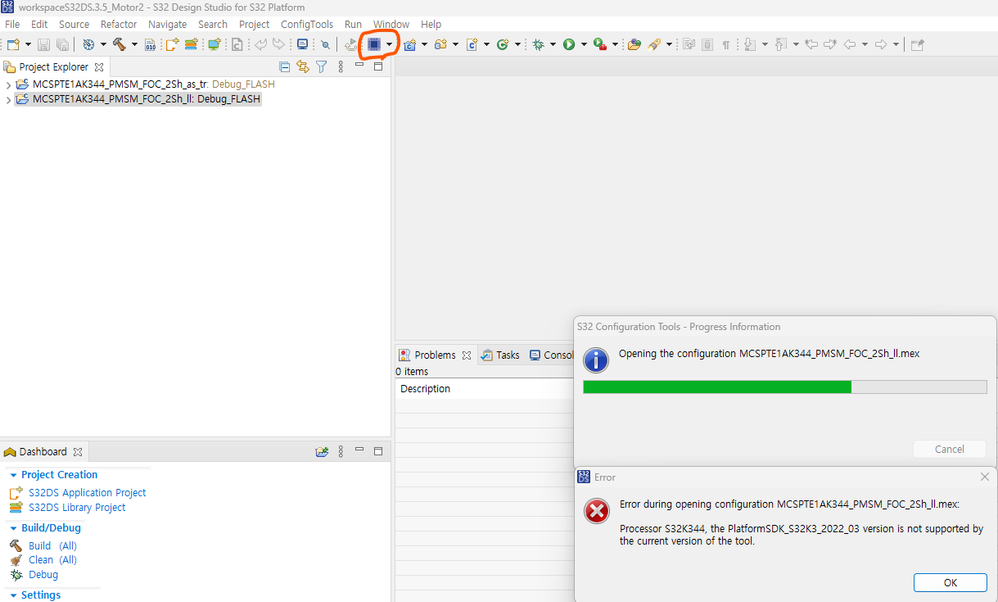Click the hammer Build toolbar icon
Image resolution: width=998 pixels, height=602 pixels.
coord(119,45)
